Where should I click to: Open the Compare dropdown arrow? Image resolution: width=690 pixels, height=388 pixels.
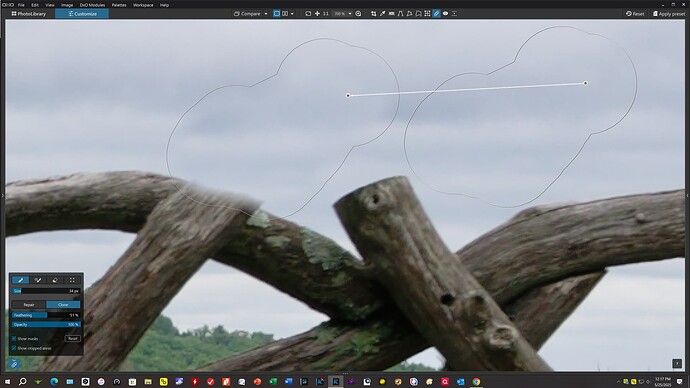pos(266,14)
